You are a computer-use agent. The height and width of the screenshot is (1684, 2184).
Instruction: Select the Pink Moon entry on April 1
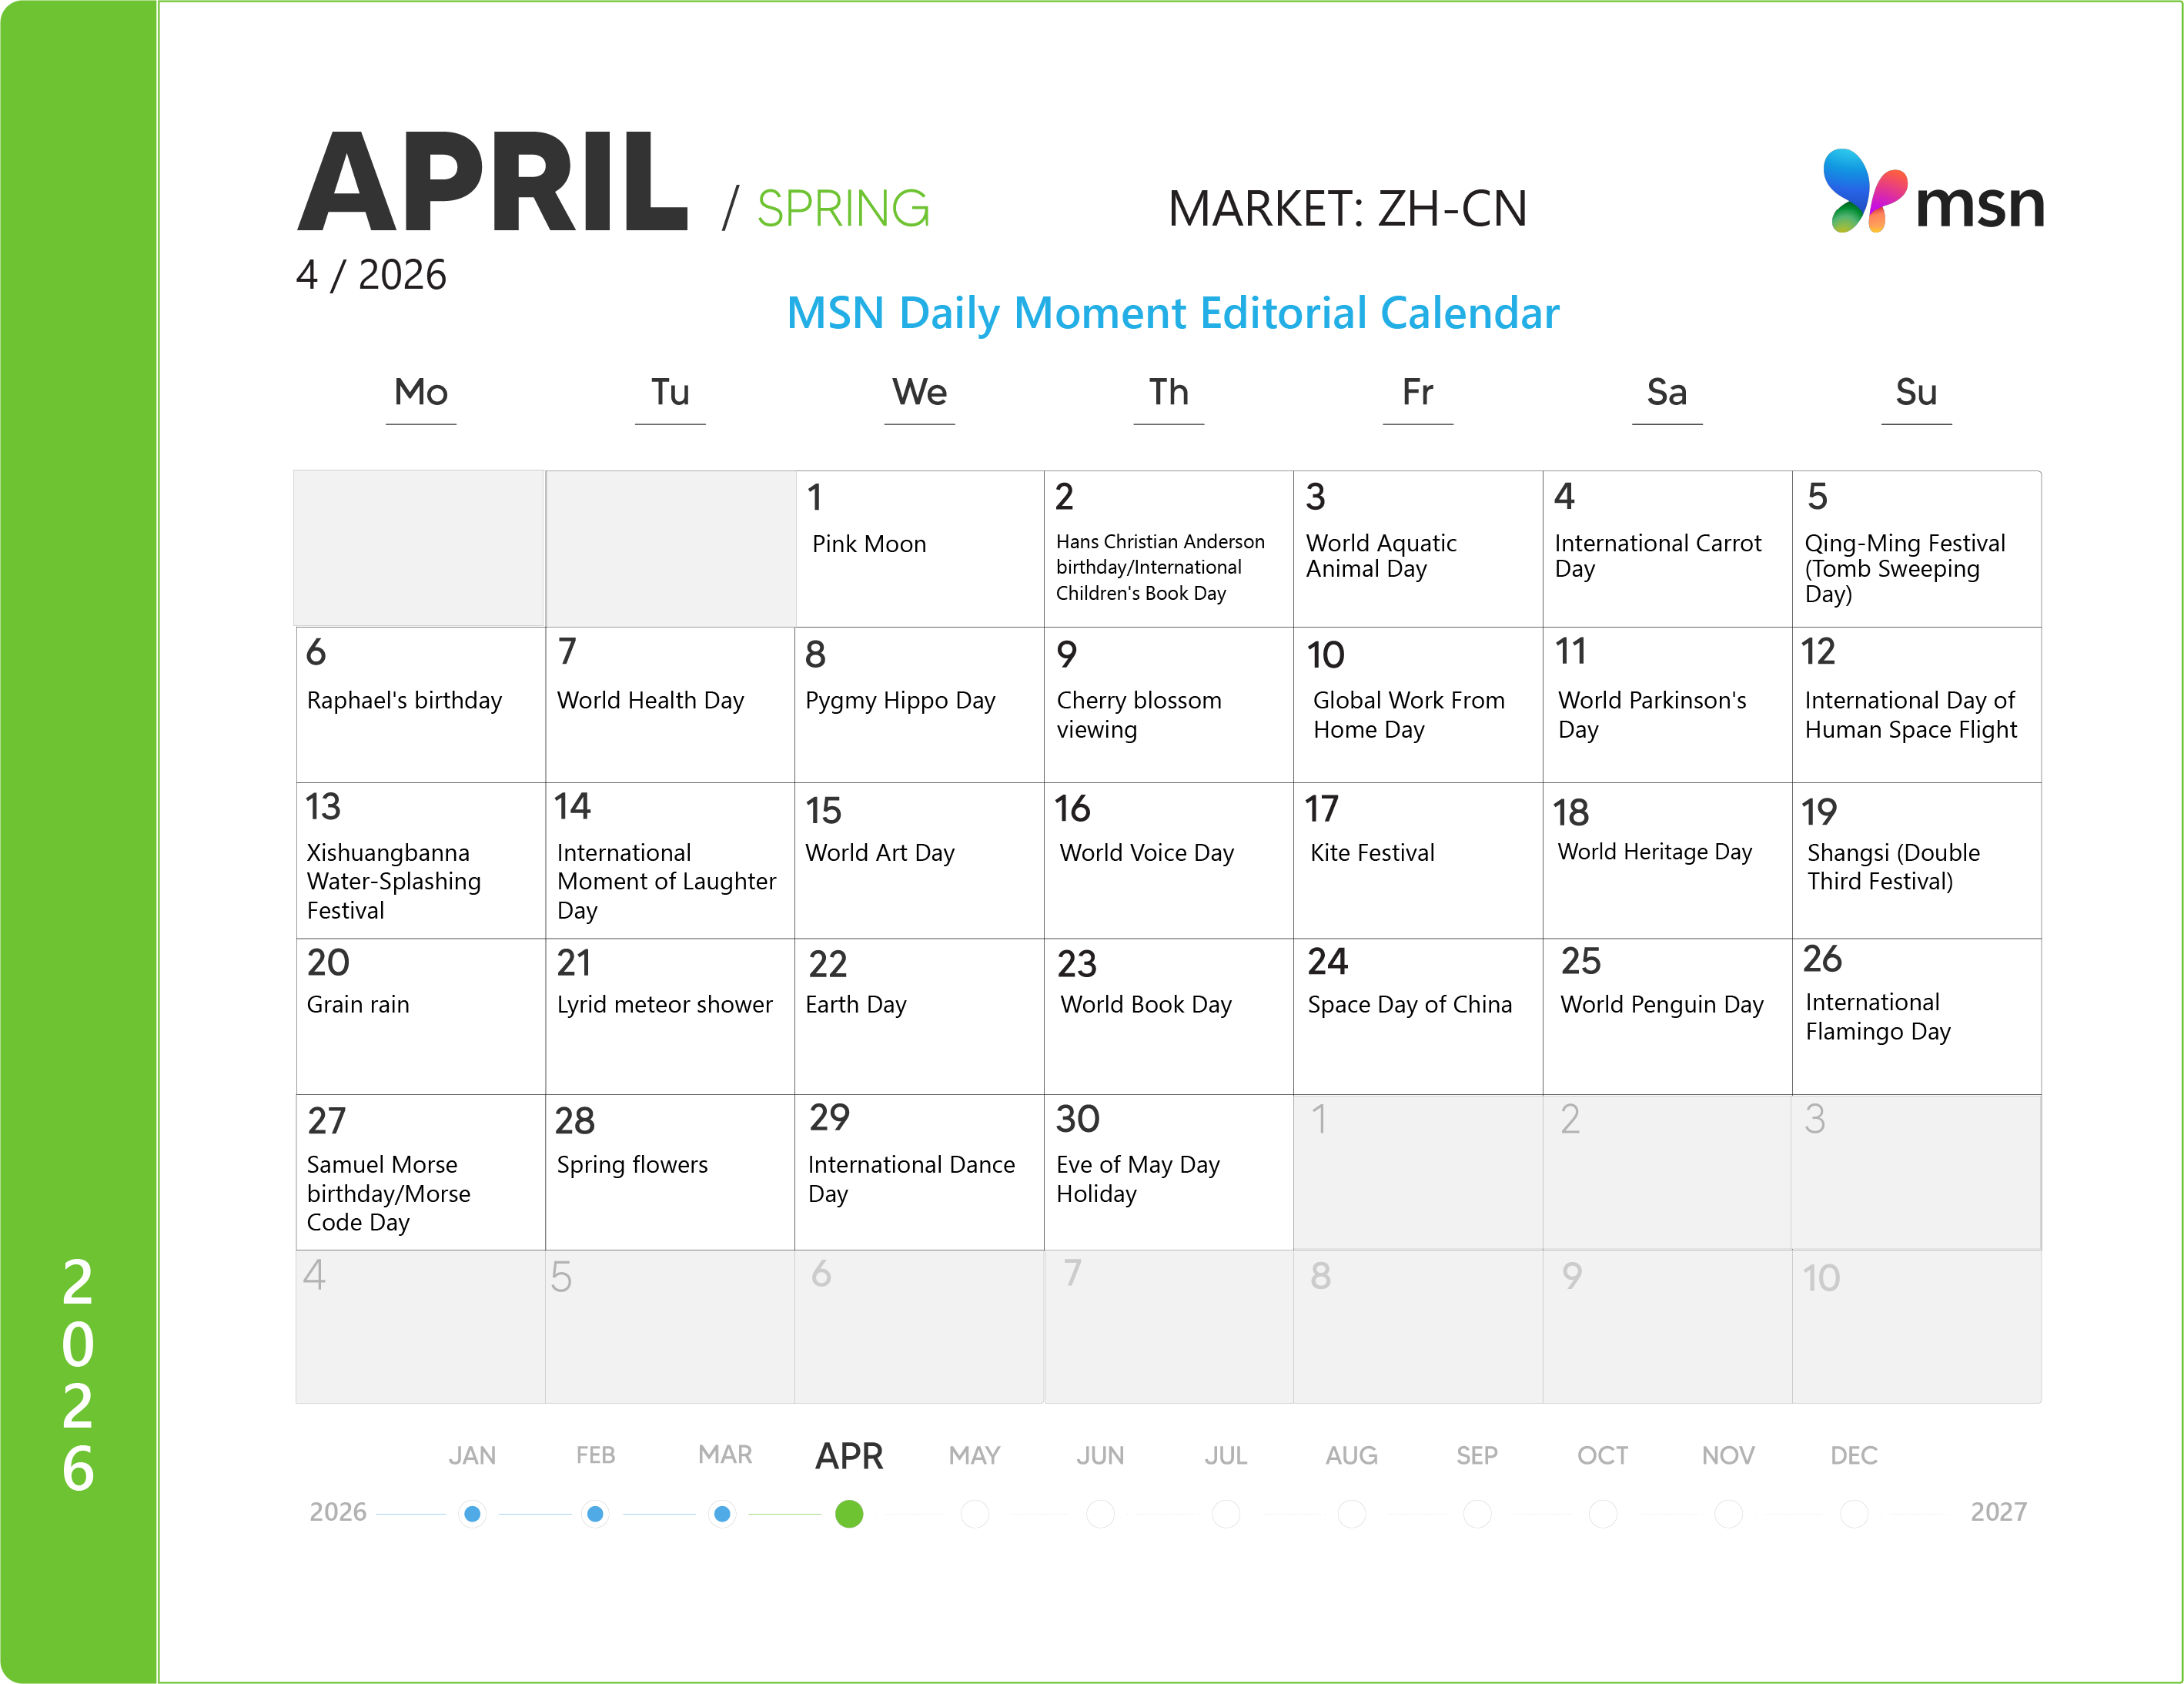pos(869,544)
